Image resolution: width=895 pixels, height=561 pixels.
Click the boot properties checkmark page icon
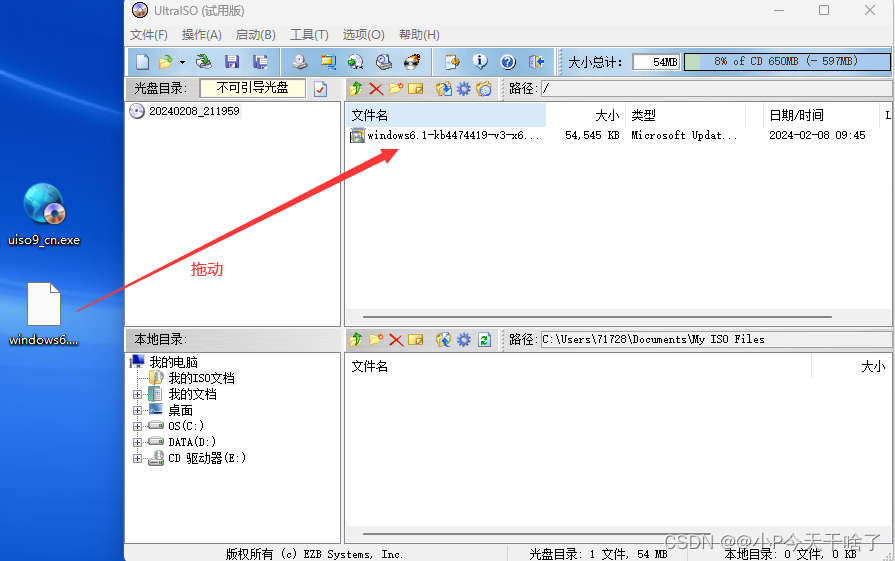point(321,88)
